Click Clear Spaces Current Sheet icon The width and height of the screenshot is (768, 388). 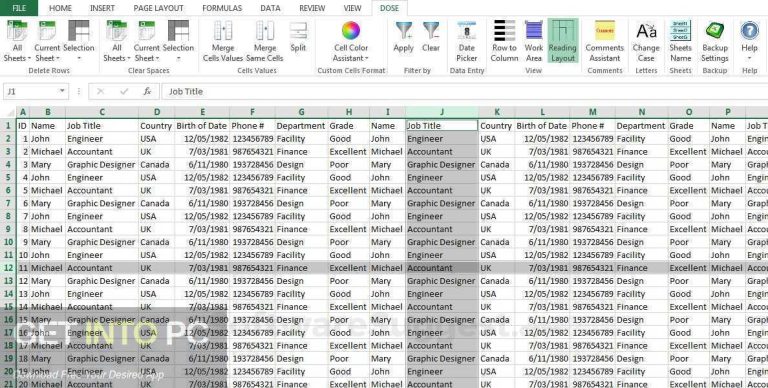pos(146,31)
